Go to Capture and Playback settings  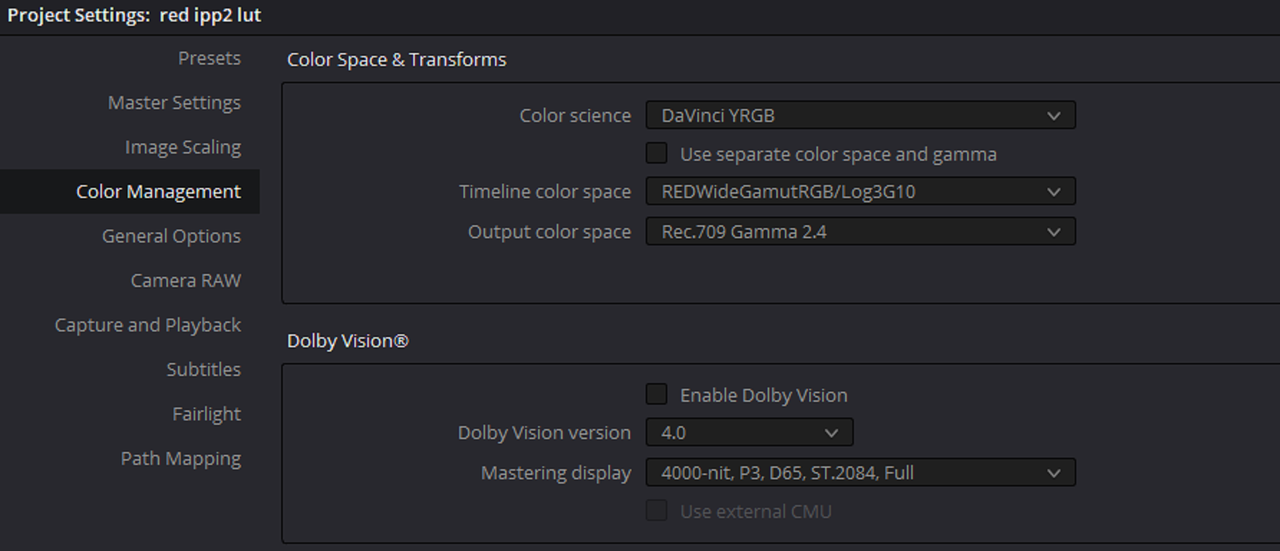pos(148,325)
